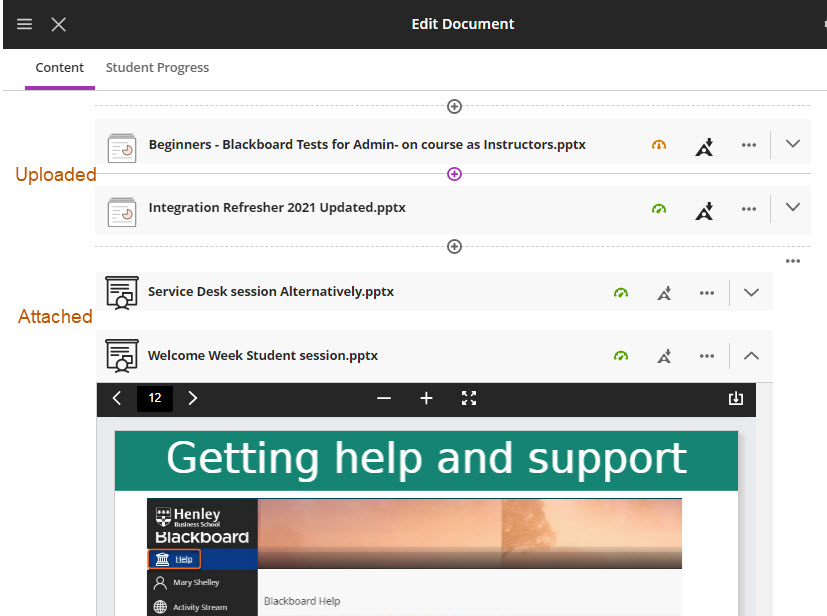Screen dimensions: 827x616
Task: Enter fullscreen mode for the preview
Action: pyautogui.click(x=469, y=398)
